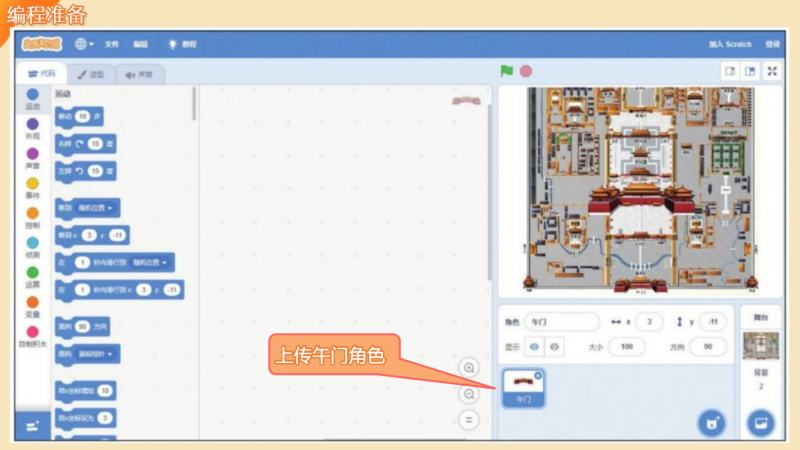Switch to the 代码 (Code) tab
800x450 pixels.
tap(41, 74)
